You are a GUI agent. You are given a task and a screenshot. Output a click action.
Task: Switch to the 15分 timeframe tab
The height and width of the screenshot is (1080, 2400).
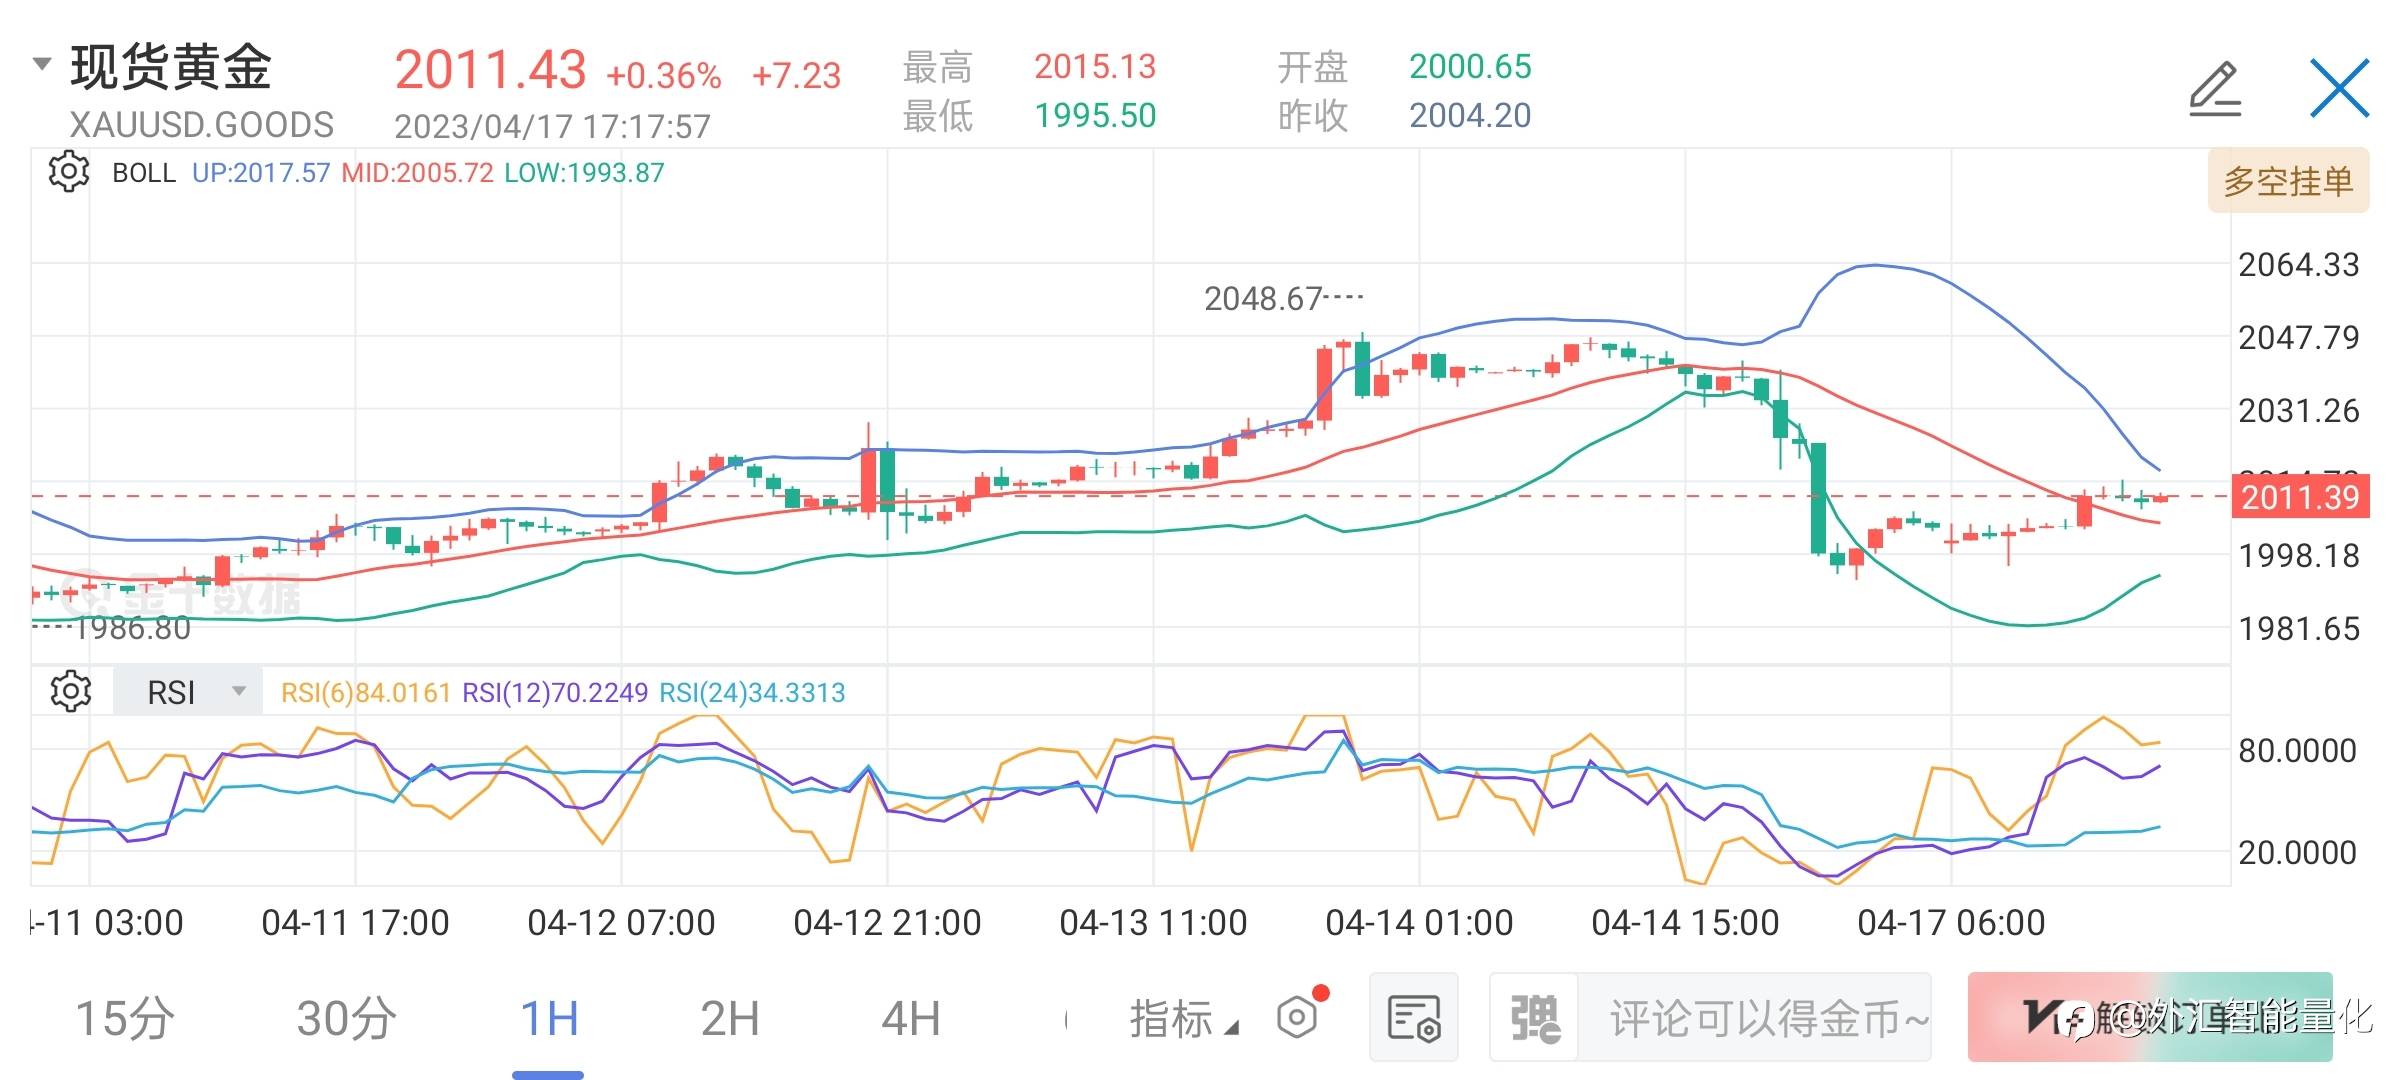tap(125, 1019)
